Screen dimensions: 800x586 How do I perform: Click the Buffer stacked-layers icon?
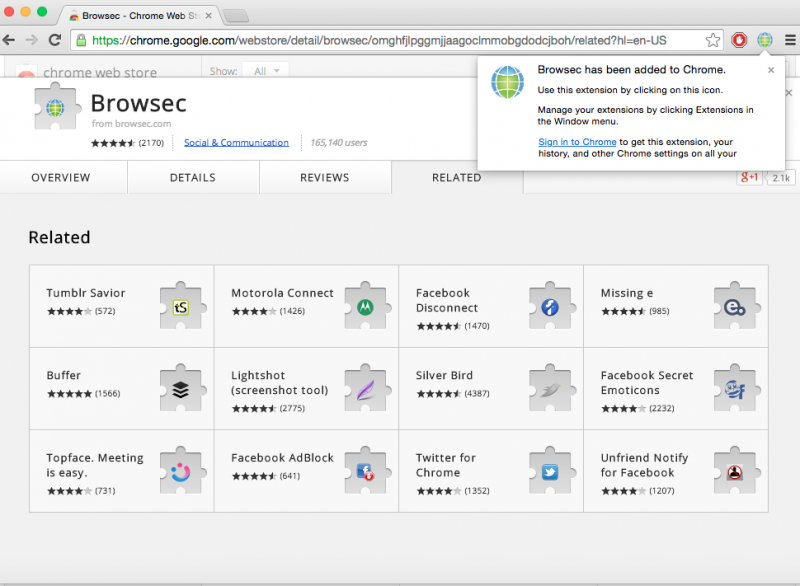(x=181, y=389)
